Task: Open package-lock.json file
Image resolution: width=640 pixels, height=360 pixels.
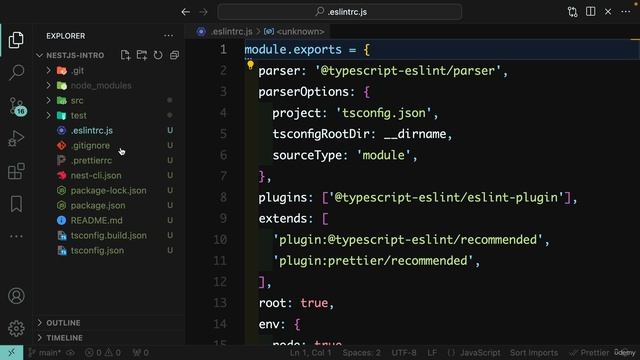Action: tap(108, 191)
